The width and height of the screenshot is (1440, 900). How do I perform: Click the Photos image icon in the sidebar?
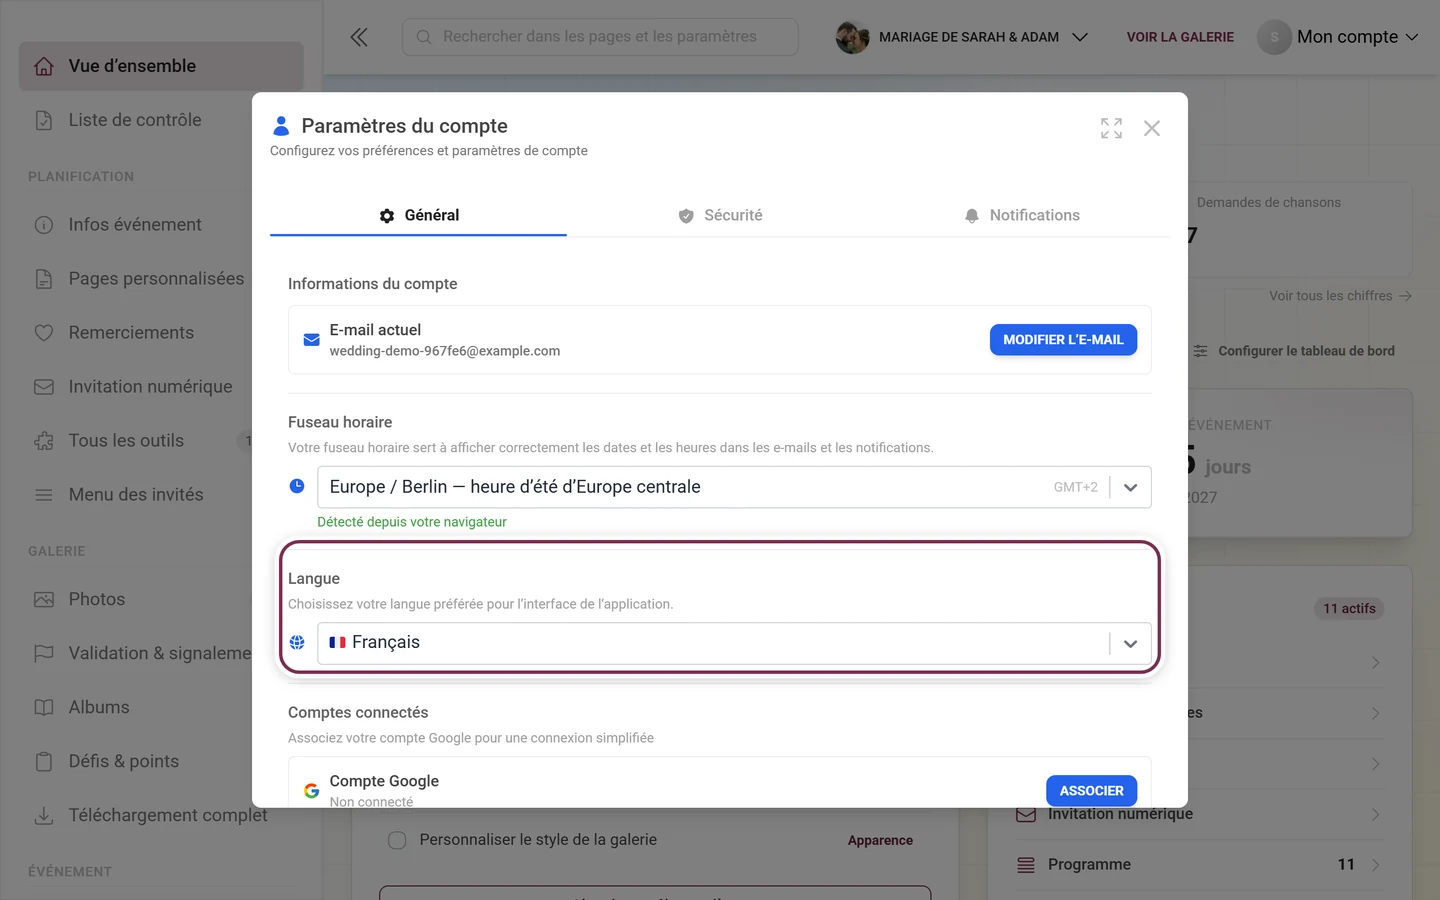(x=44, y=600)
